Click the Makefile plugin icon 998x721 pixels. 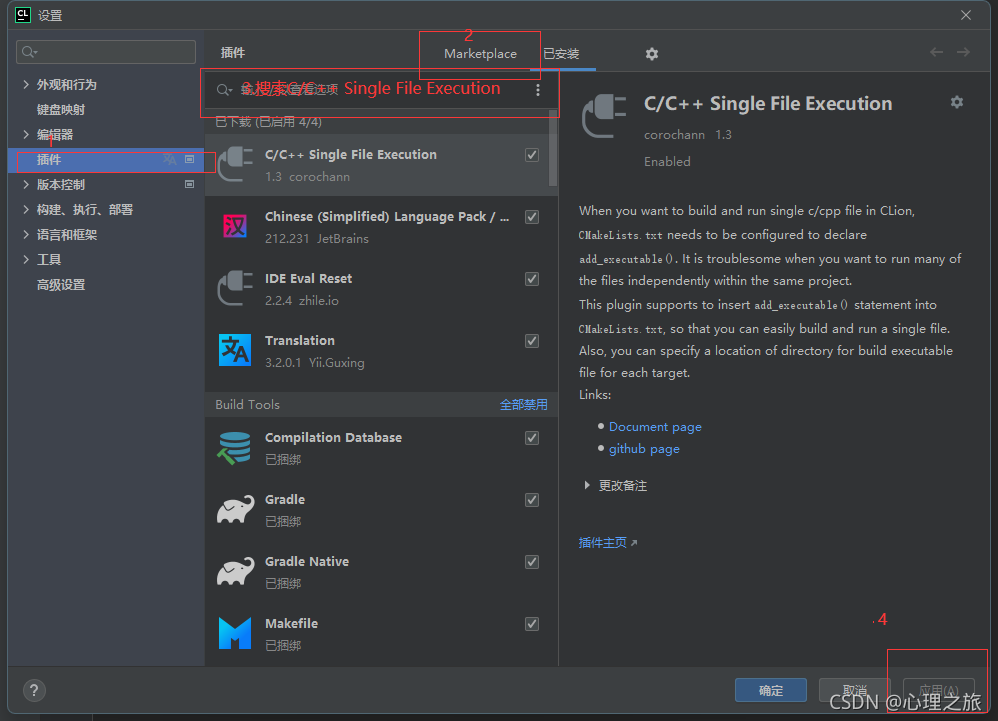(235, 633)
